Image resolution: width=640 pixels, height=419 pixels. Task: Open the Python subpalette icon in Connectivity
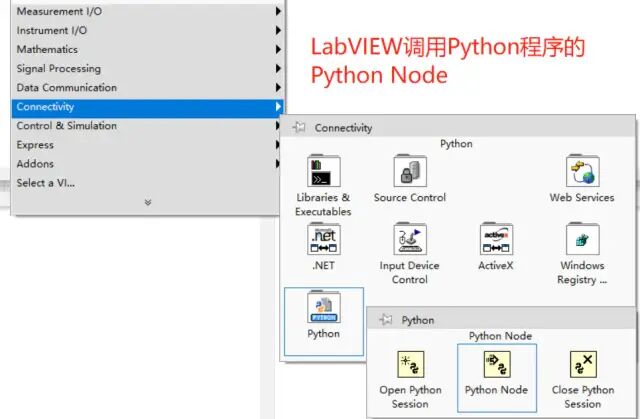[324, 307]
